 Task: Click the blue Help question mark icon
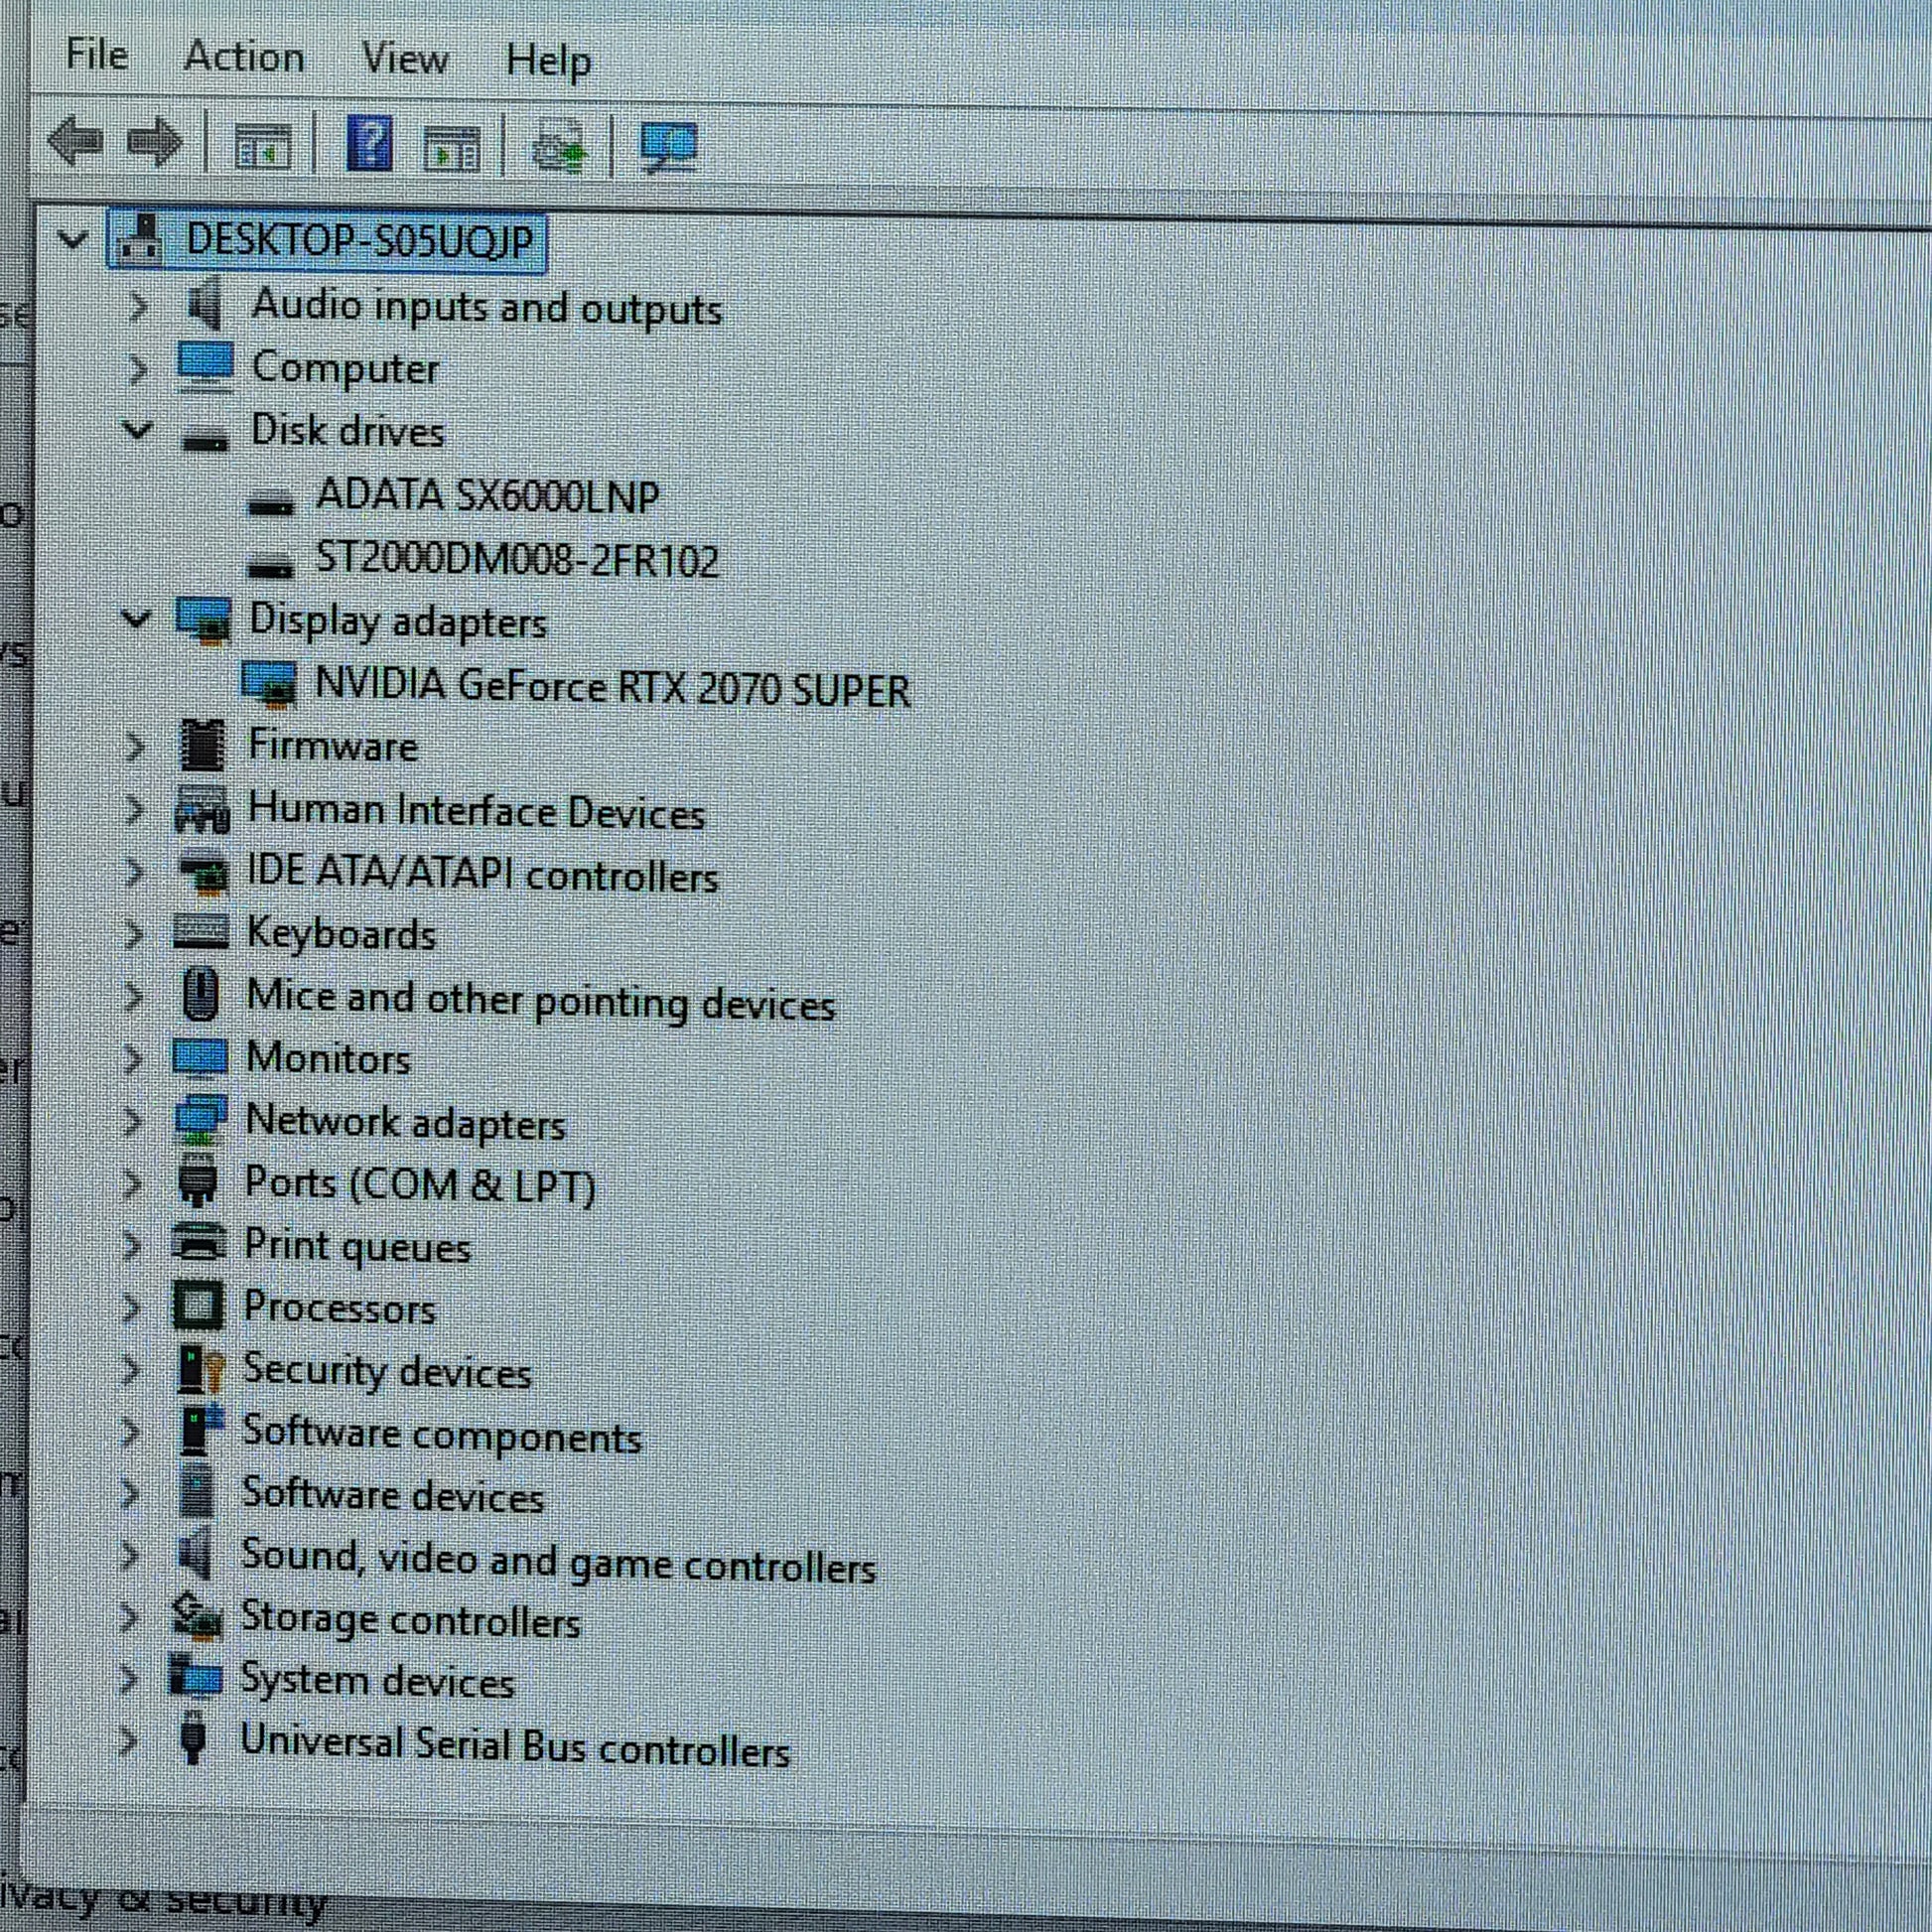[369, 143]
